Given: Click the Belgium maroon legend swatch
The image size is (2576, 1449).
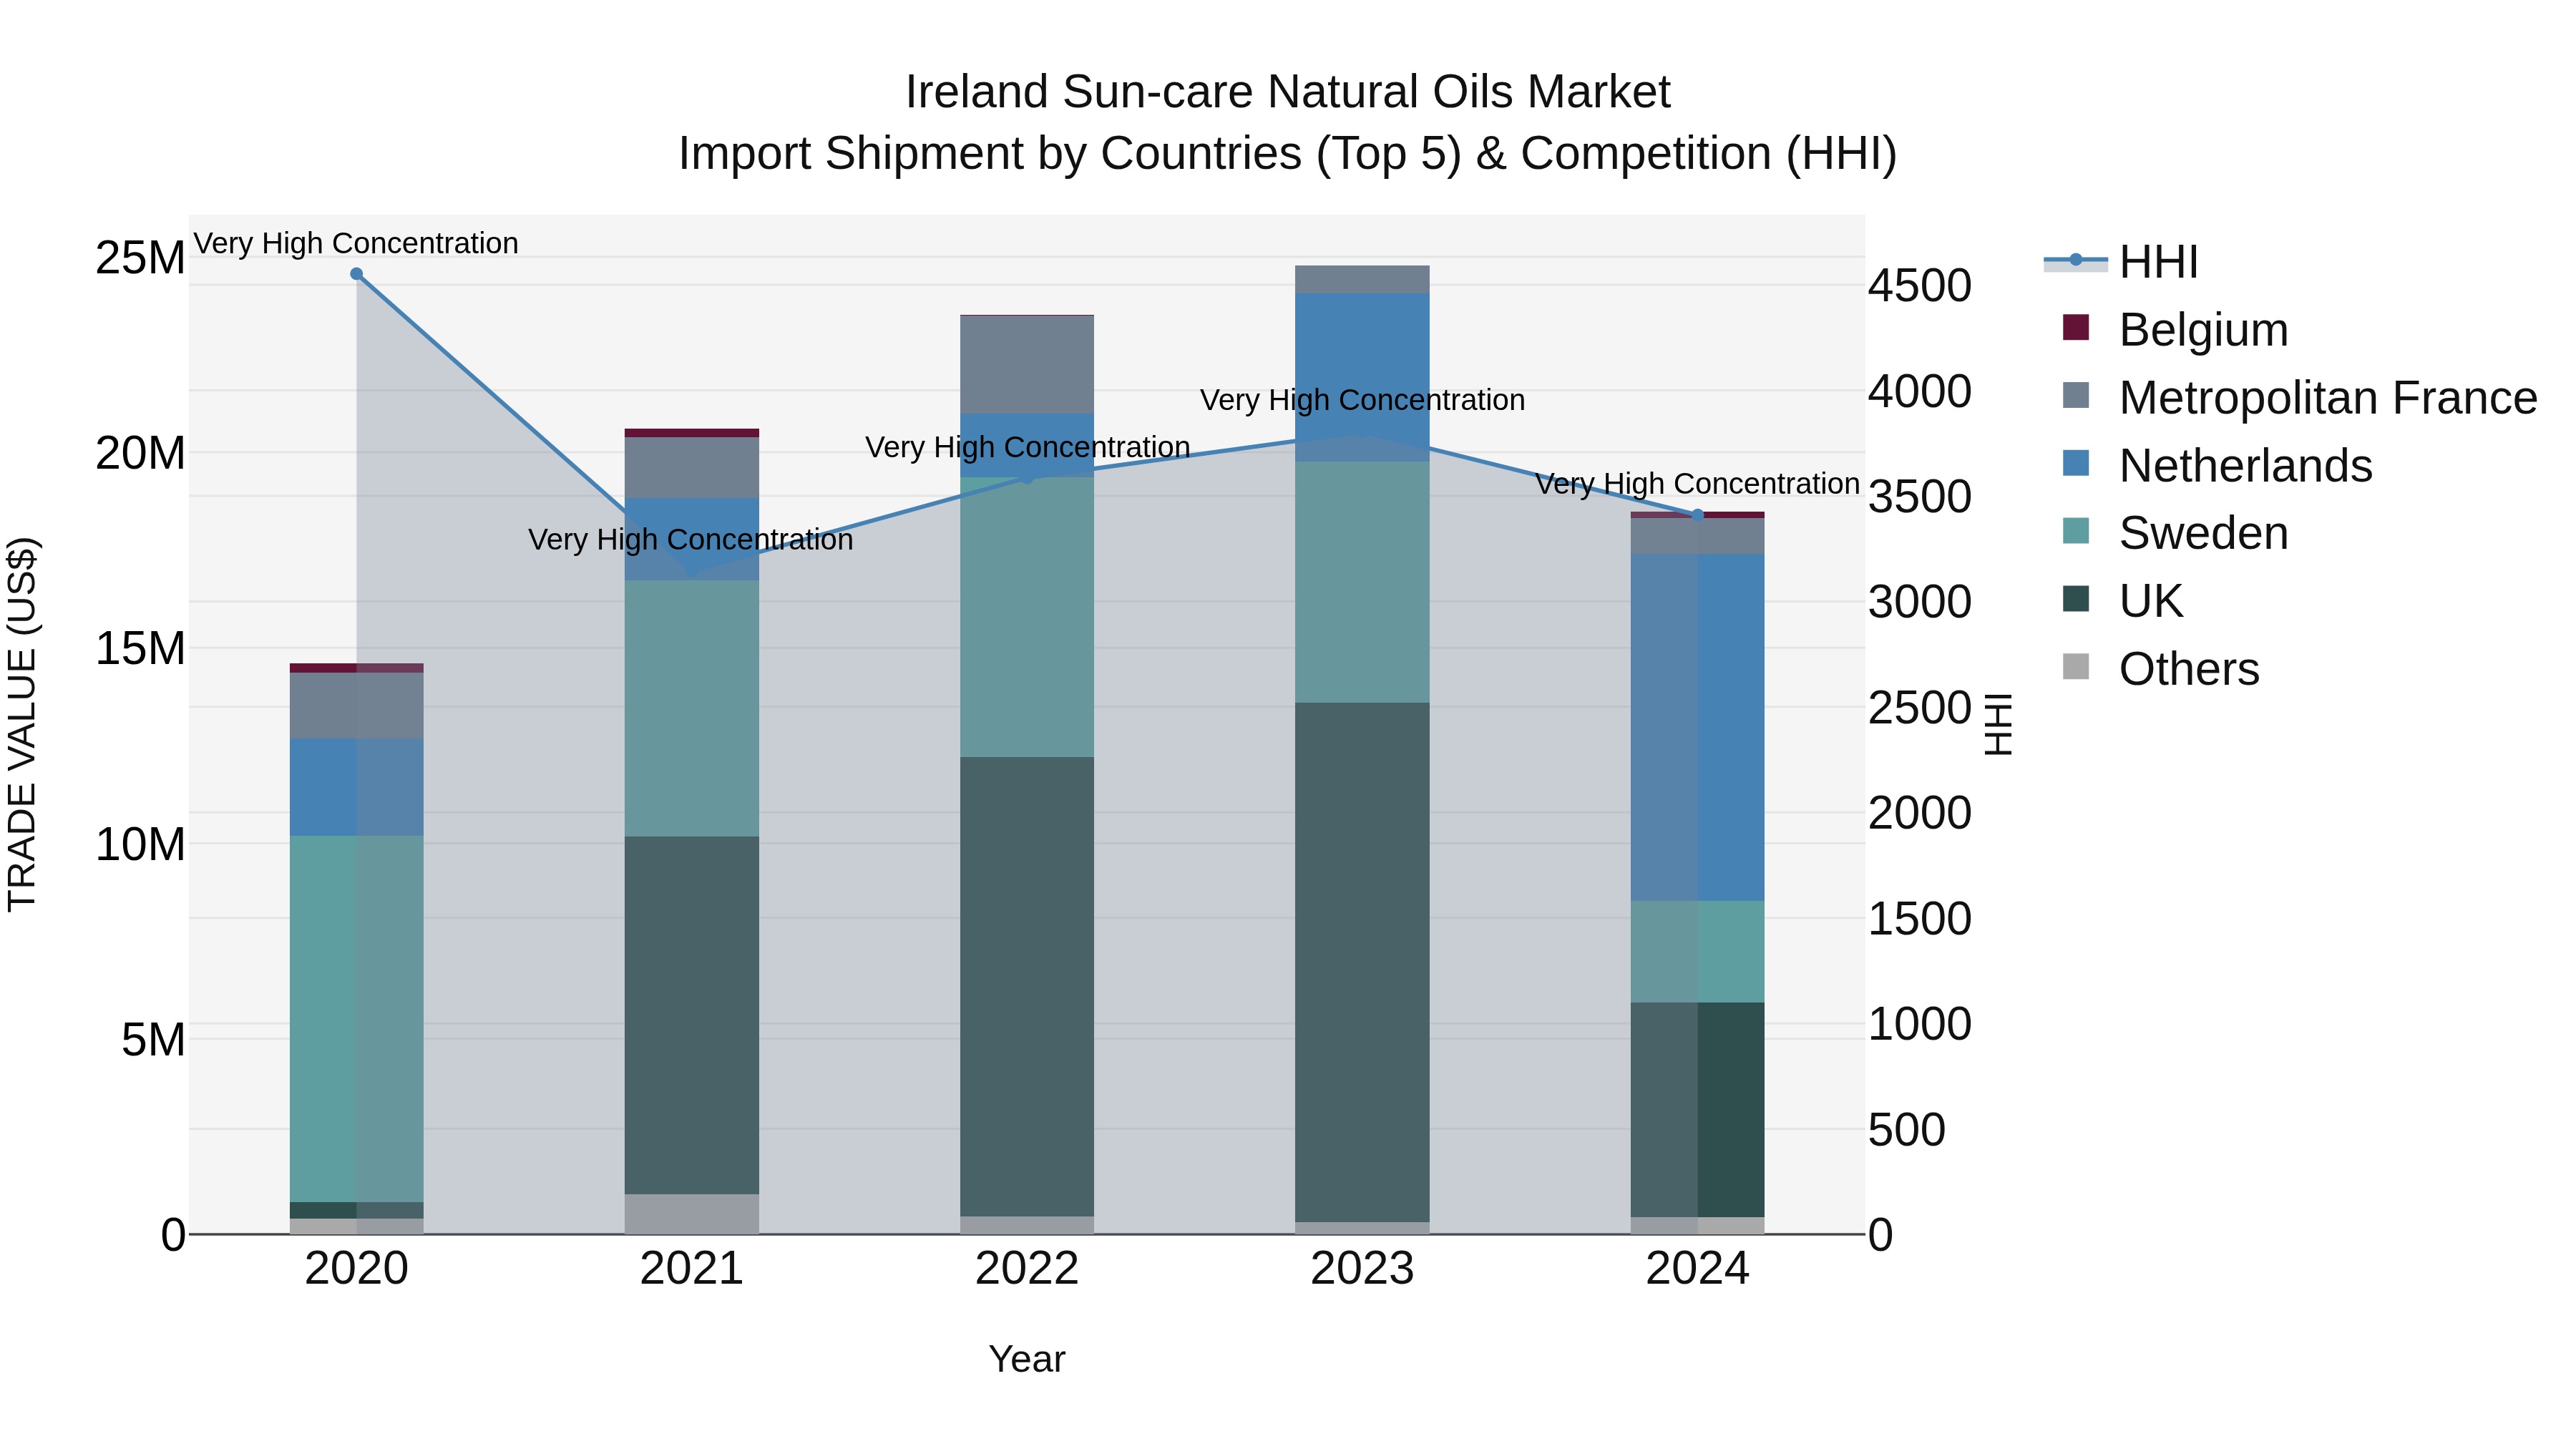Looking at the screenshot, I should 2076,328.
